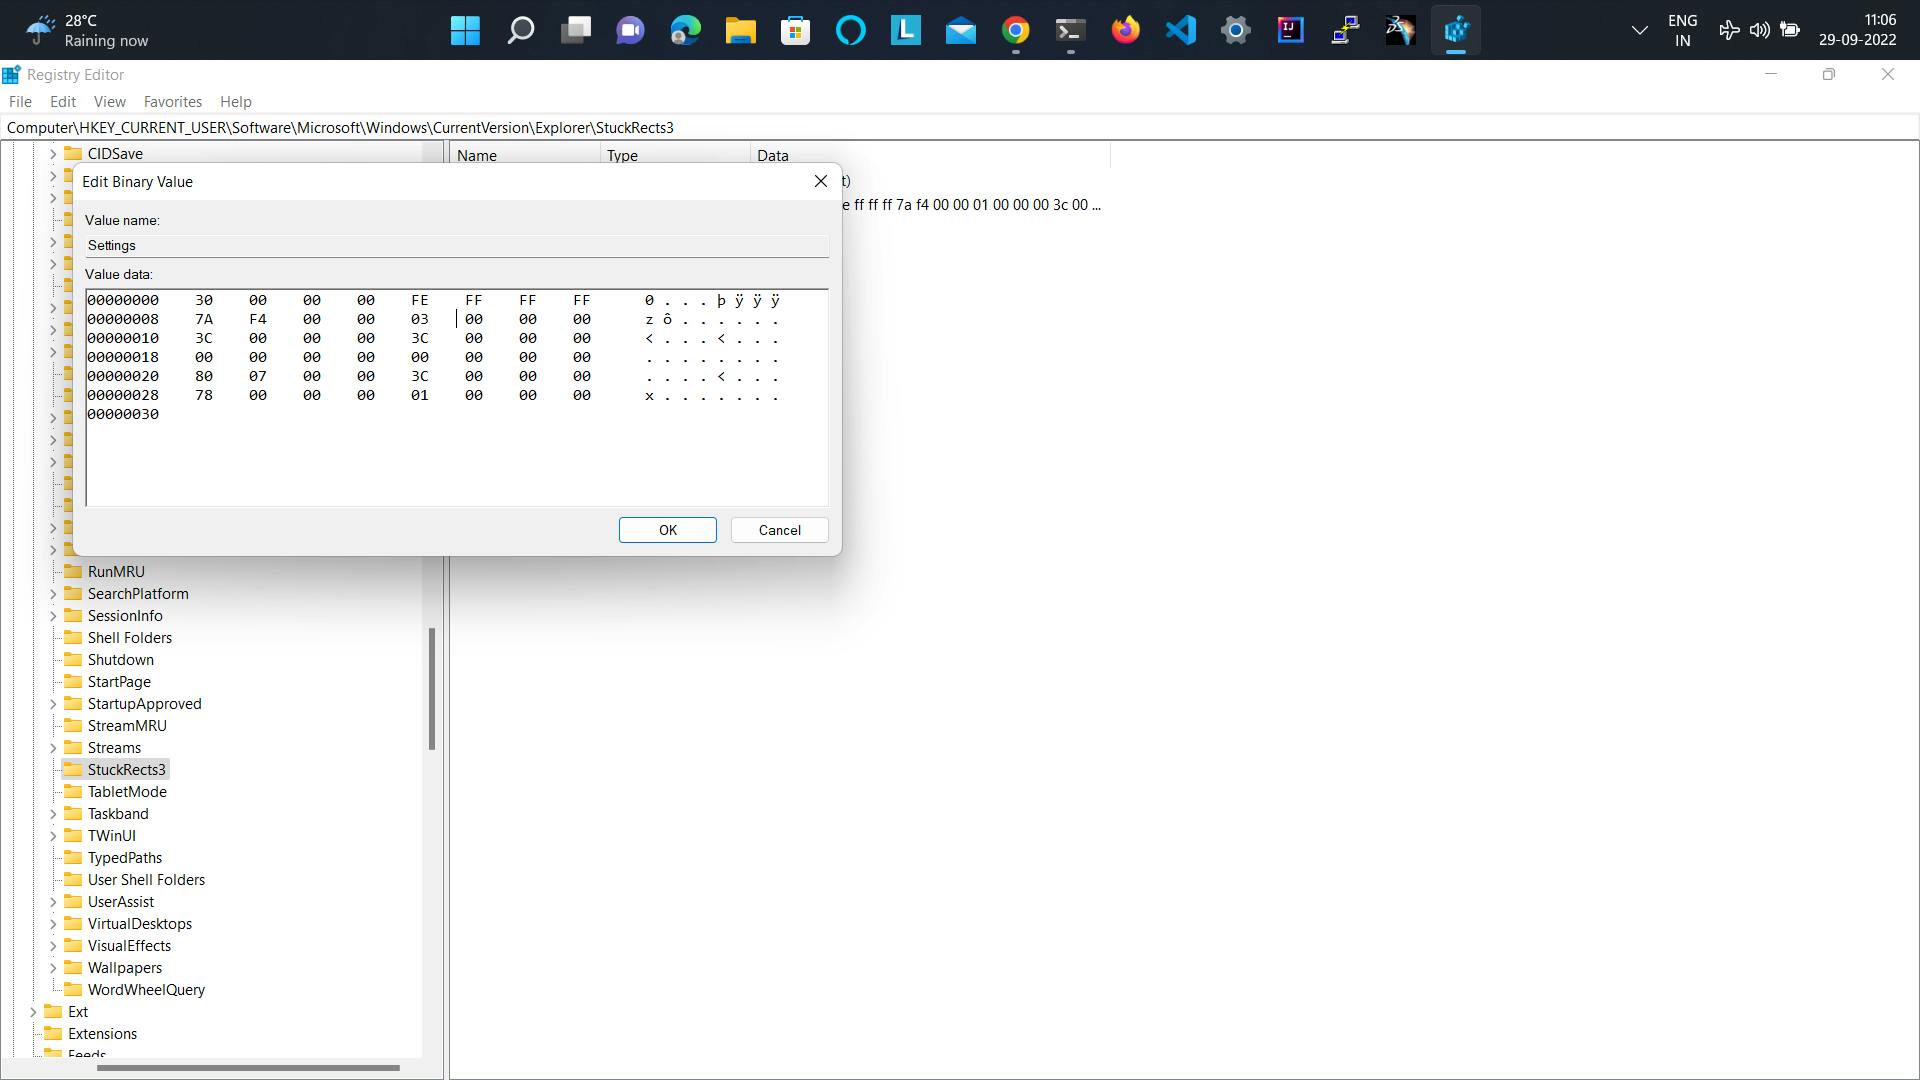Select the SessionInfo registry folder
Viewport: 1920px width, 1080px height.
[x=124, y=615]
